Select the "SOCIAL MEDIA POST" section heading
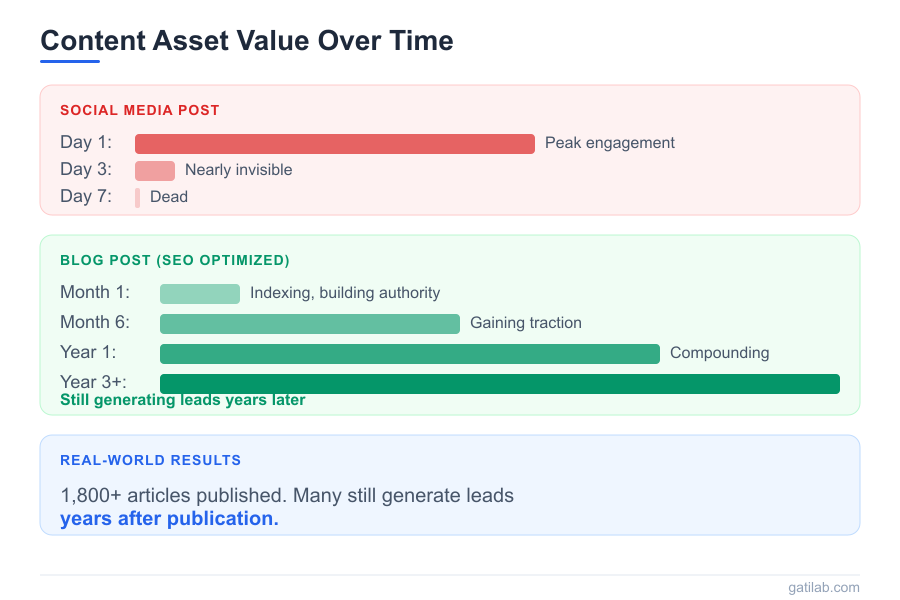 point(140,110)
